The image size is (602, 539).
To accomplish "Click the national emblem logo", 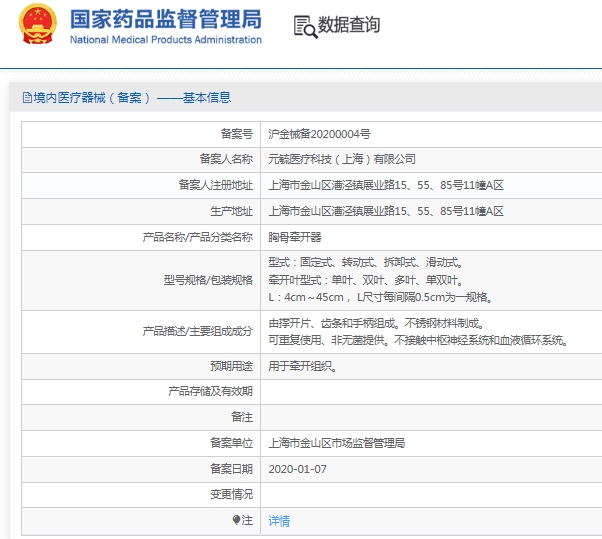I will [38, 24].
